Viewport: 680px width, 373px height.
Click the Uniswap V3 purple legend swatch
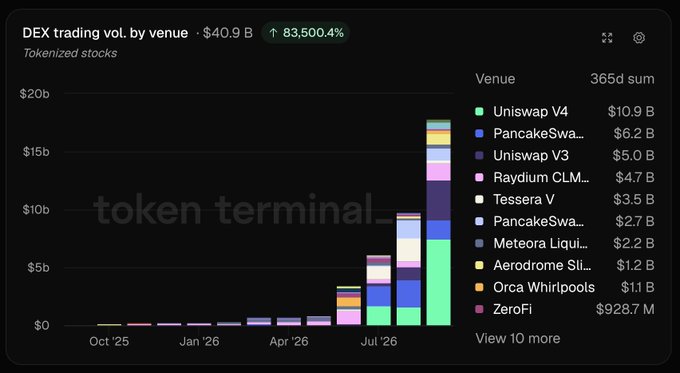tap(479, 155)
